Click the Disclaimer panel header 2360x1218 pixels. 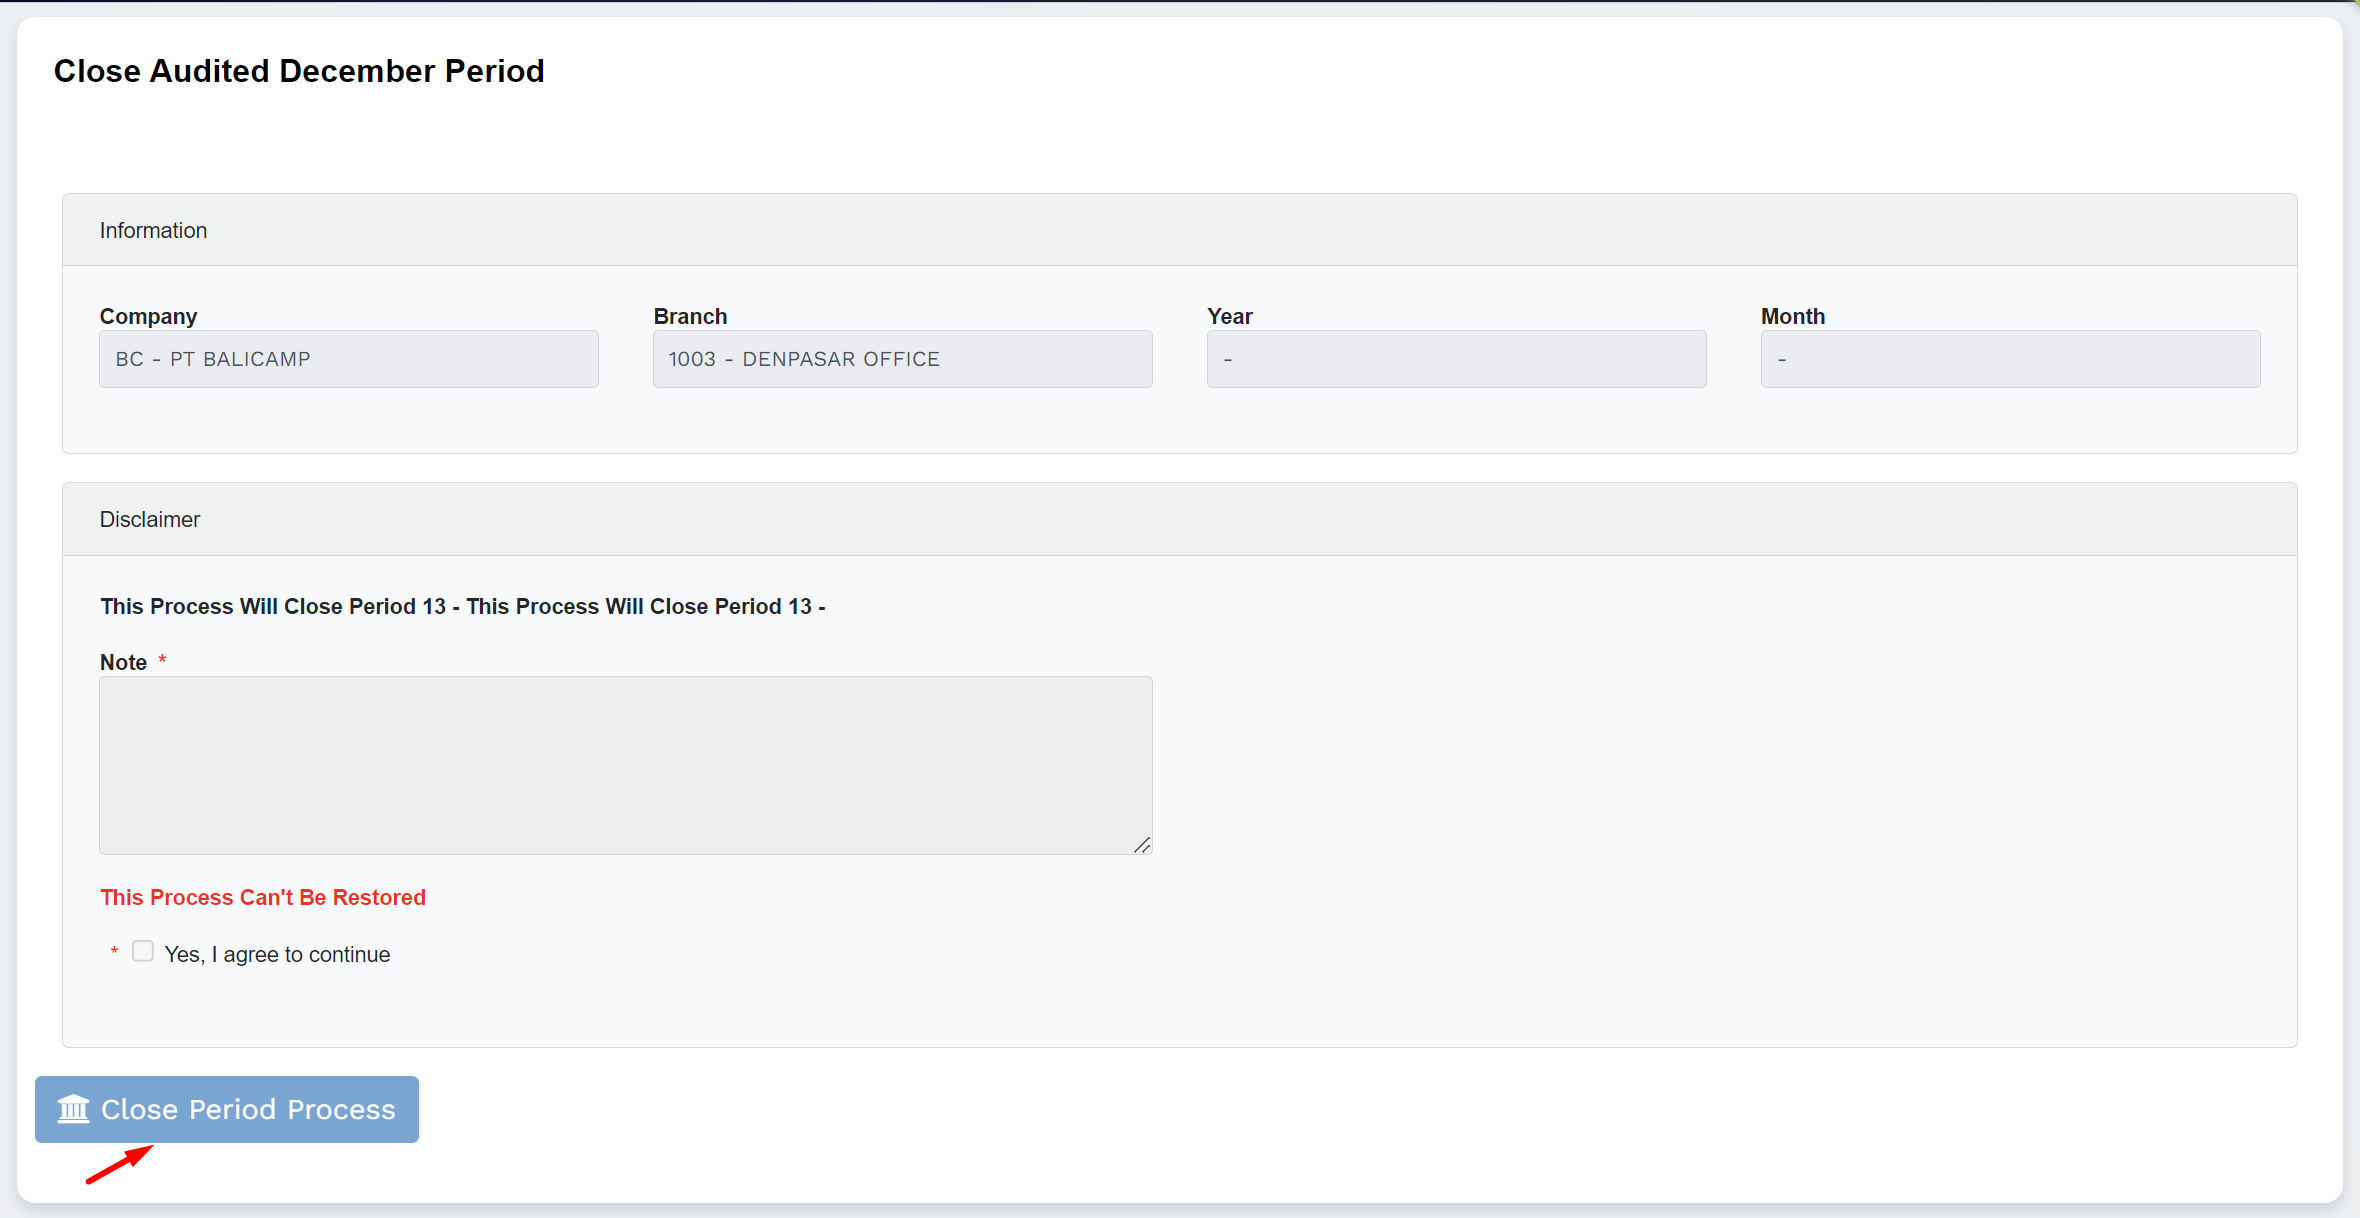[x=150, y=519]
